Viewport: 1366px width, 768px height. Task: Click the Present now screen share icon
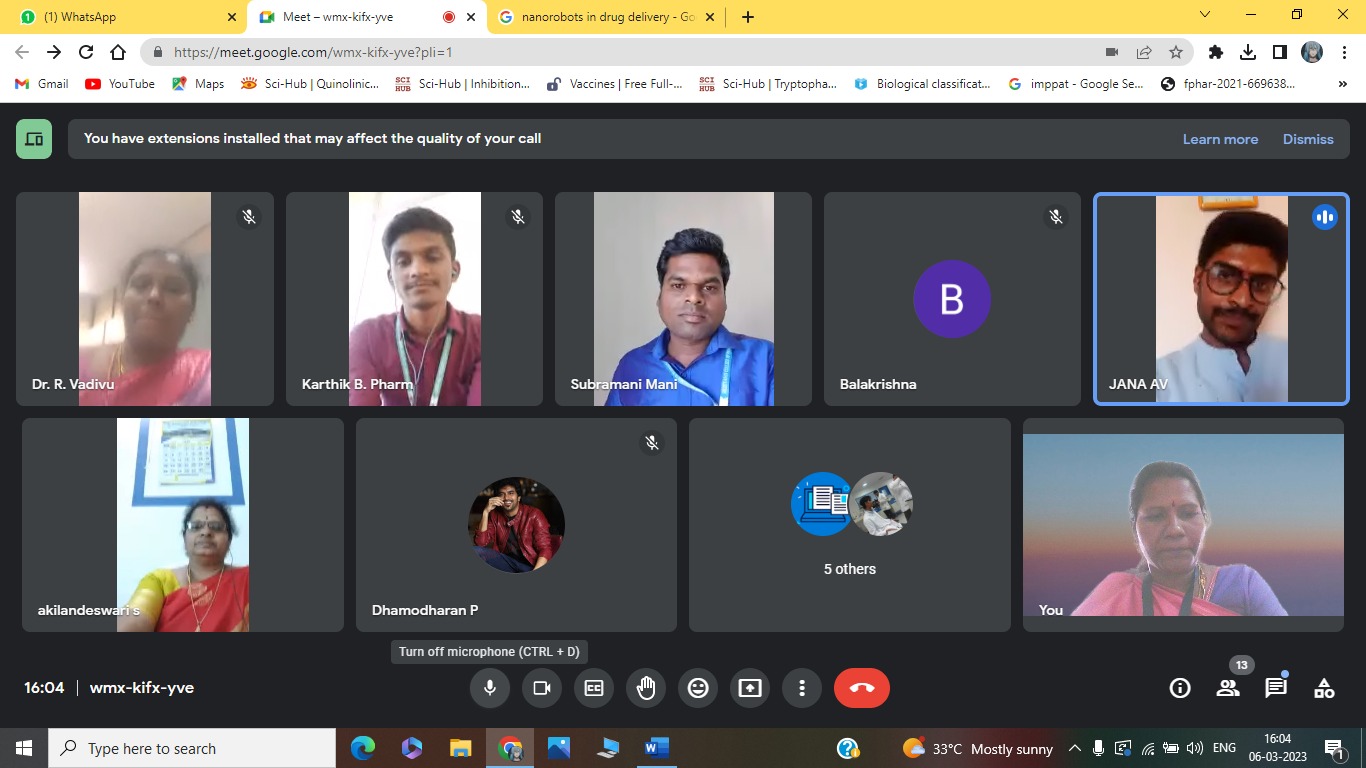point(750,688)
